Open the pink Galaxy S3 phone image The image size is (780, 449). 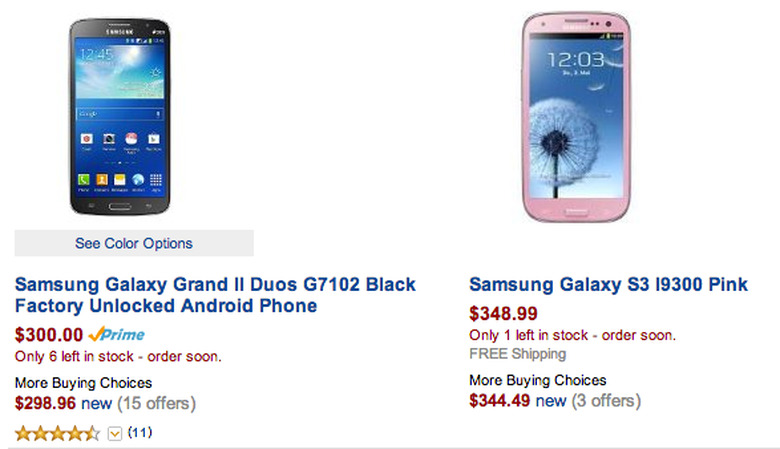pyautogui.click(x=576, y=117)
